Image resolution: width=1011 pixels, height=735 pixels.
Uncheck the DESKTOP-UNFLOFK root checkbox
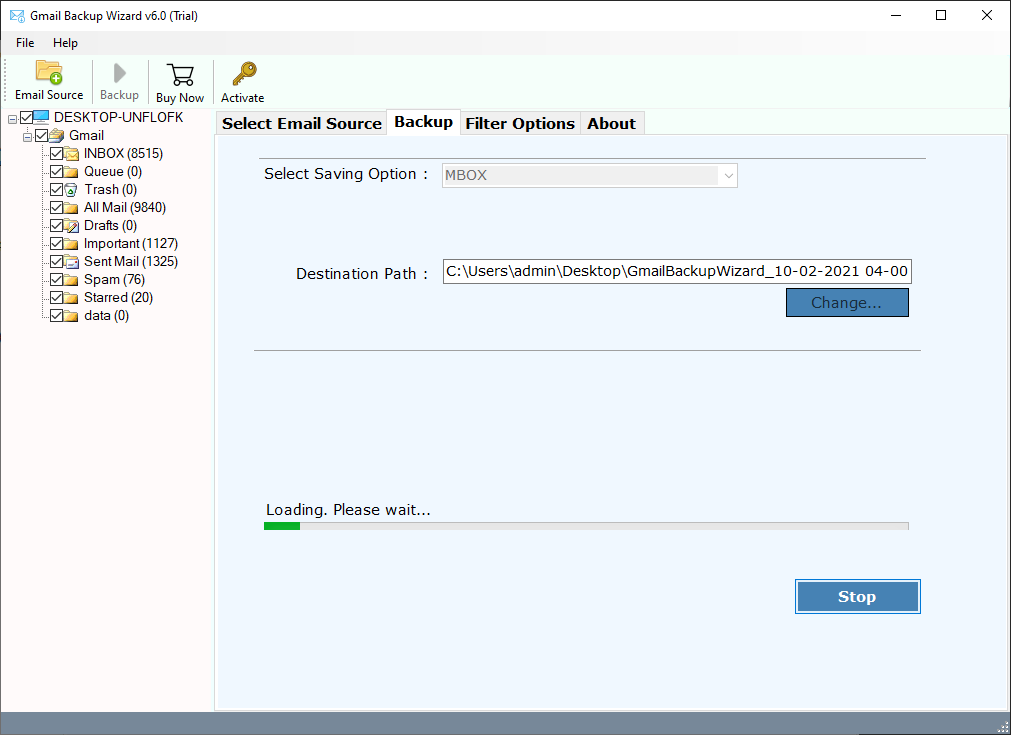point(26,117)
